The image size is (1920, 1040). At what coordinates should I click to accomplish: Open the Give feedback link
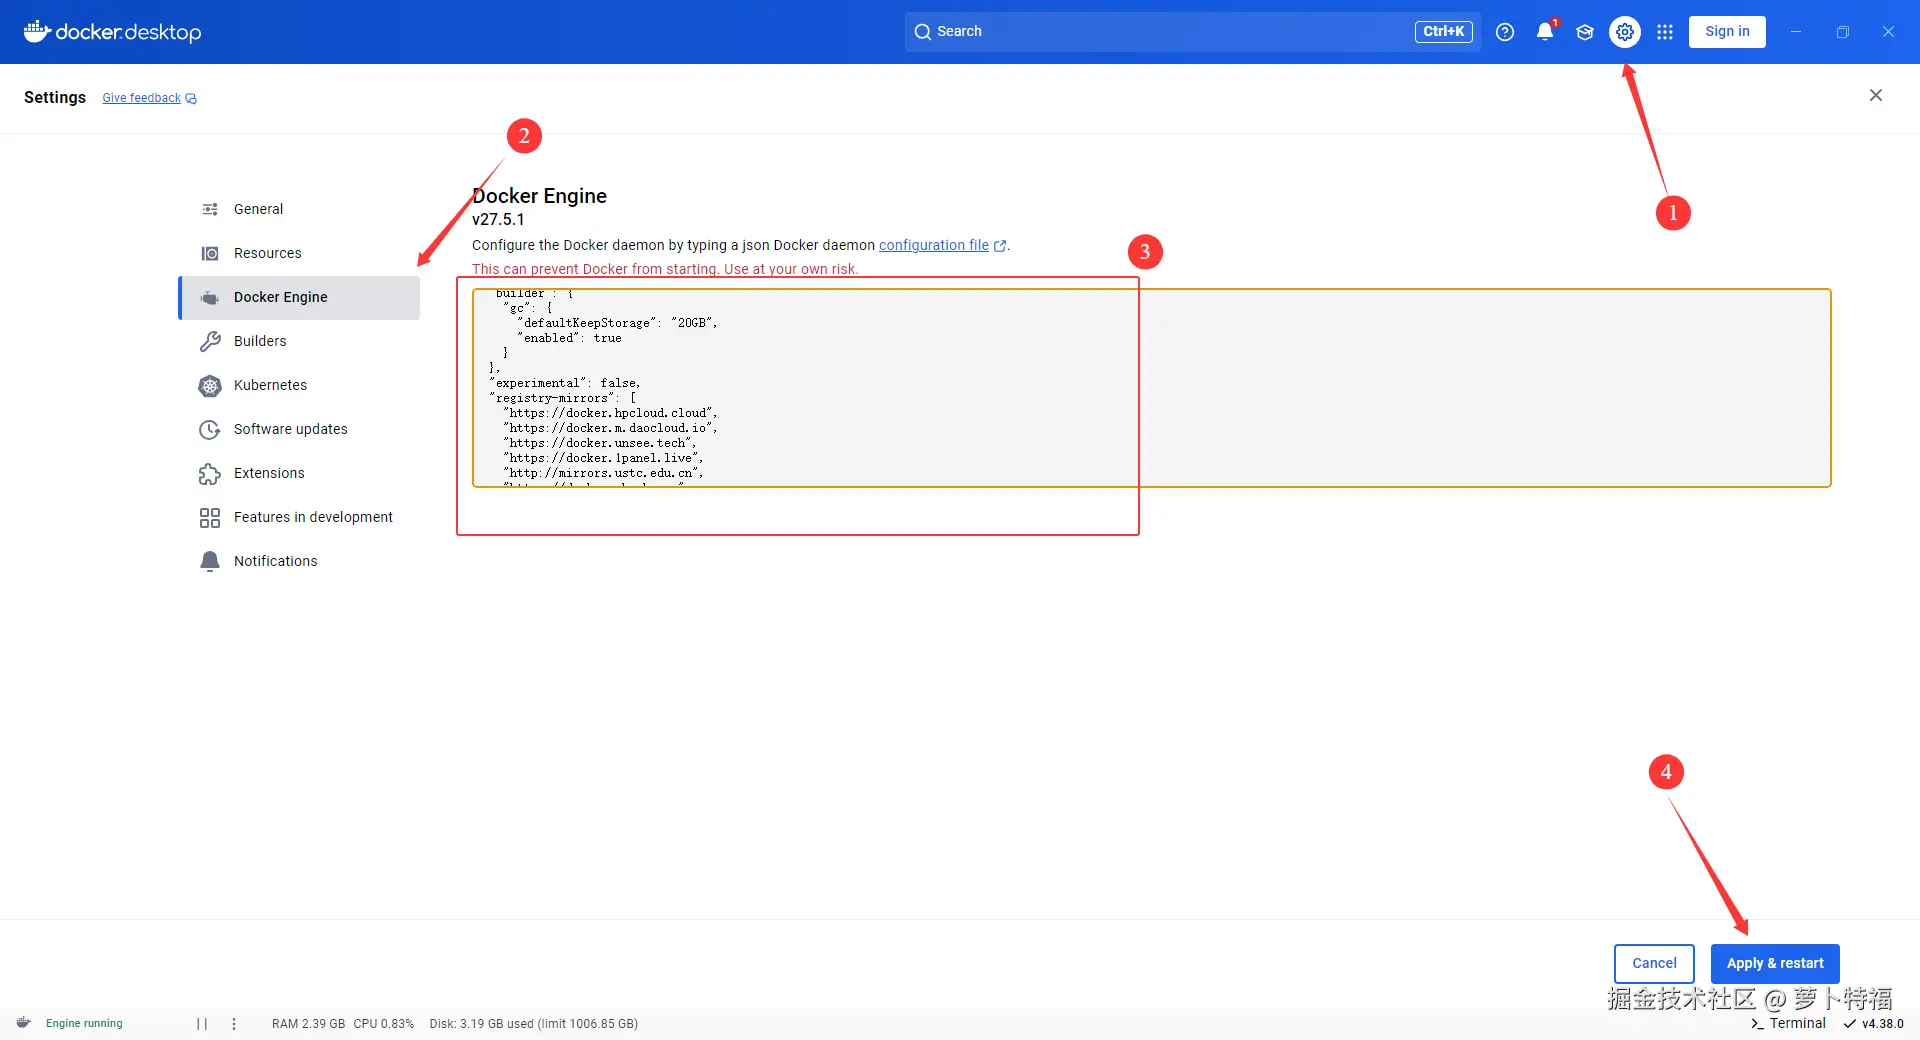pos(149,98)
